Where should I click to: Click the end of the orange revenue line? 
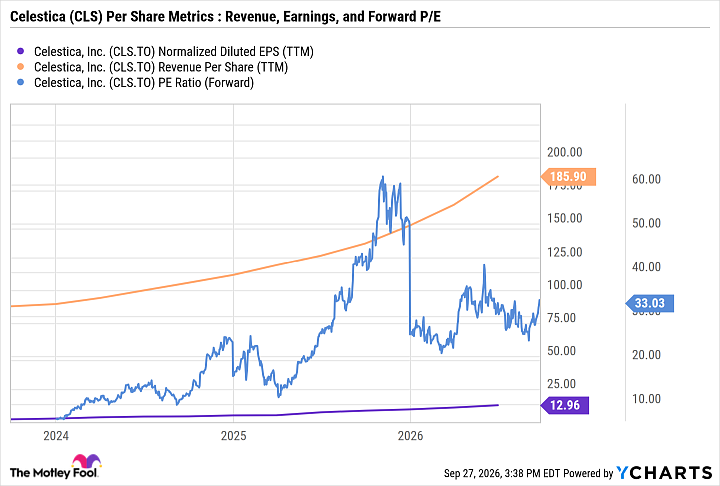[x=498, y=176]
